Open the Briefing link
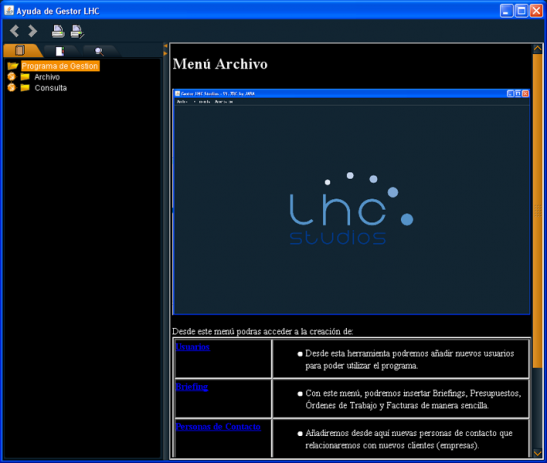The width and height of the screenshot is (547, 463). [x=192, y=387]
